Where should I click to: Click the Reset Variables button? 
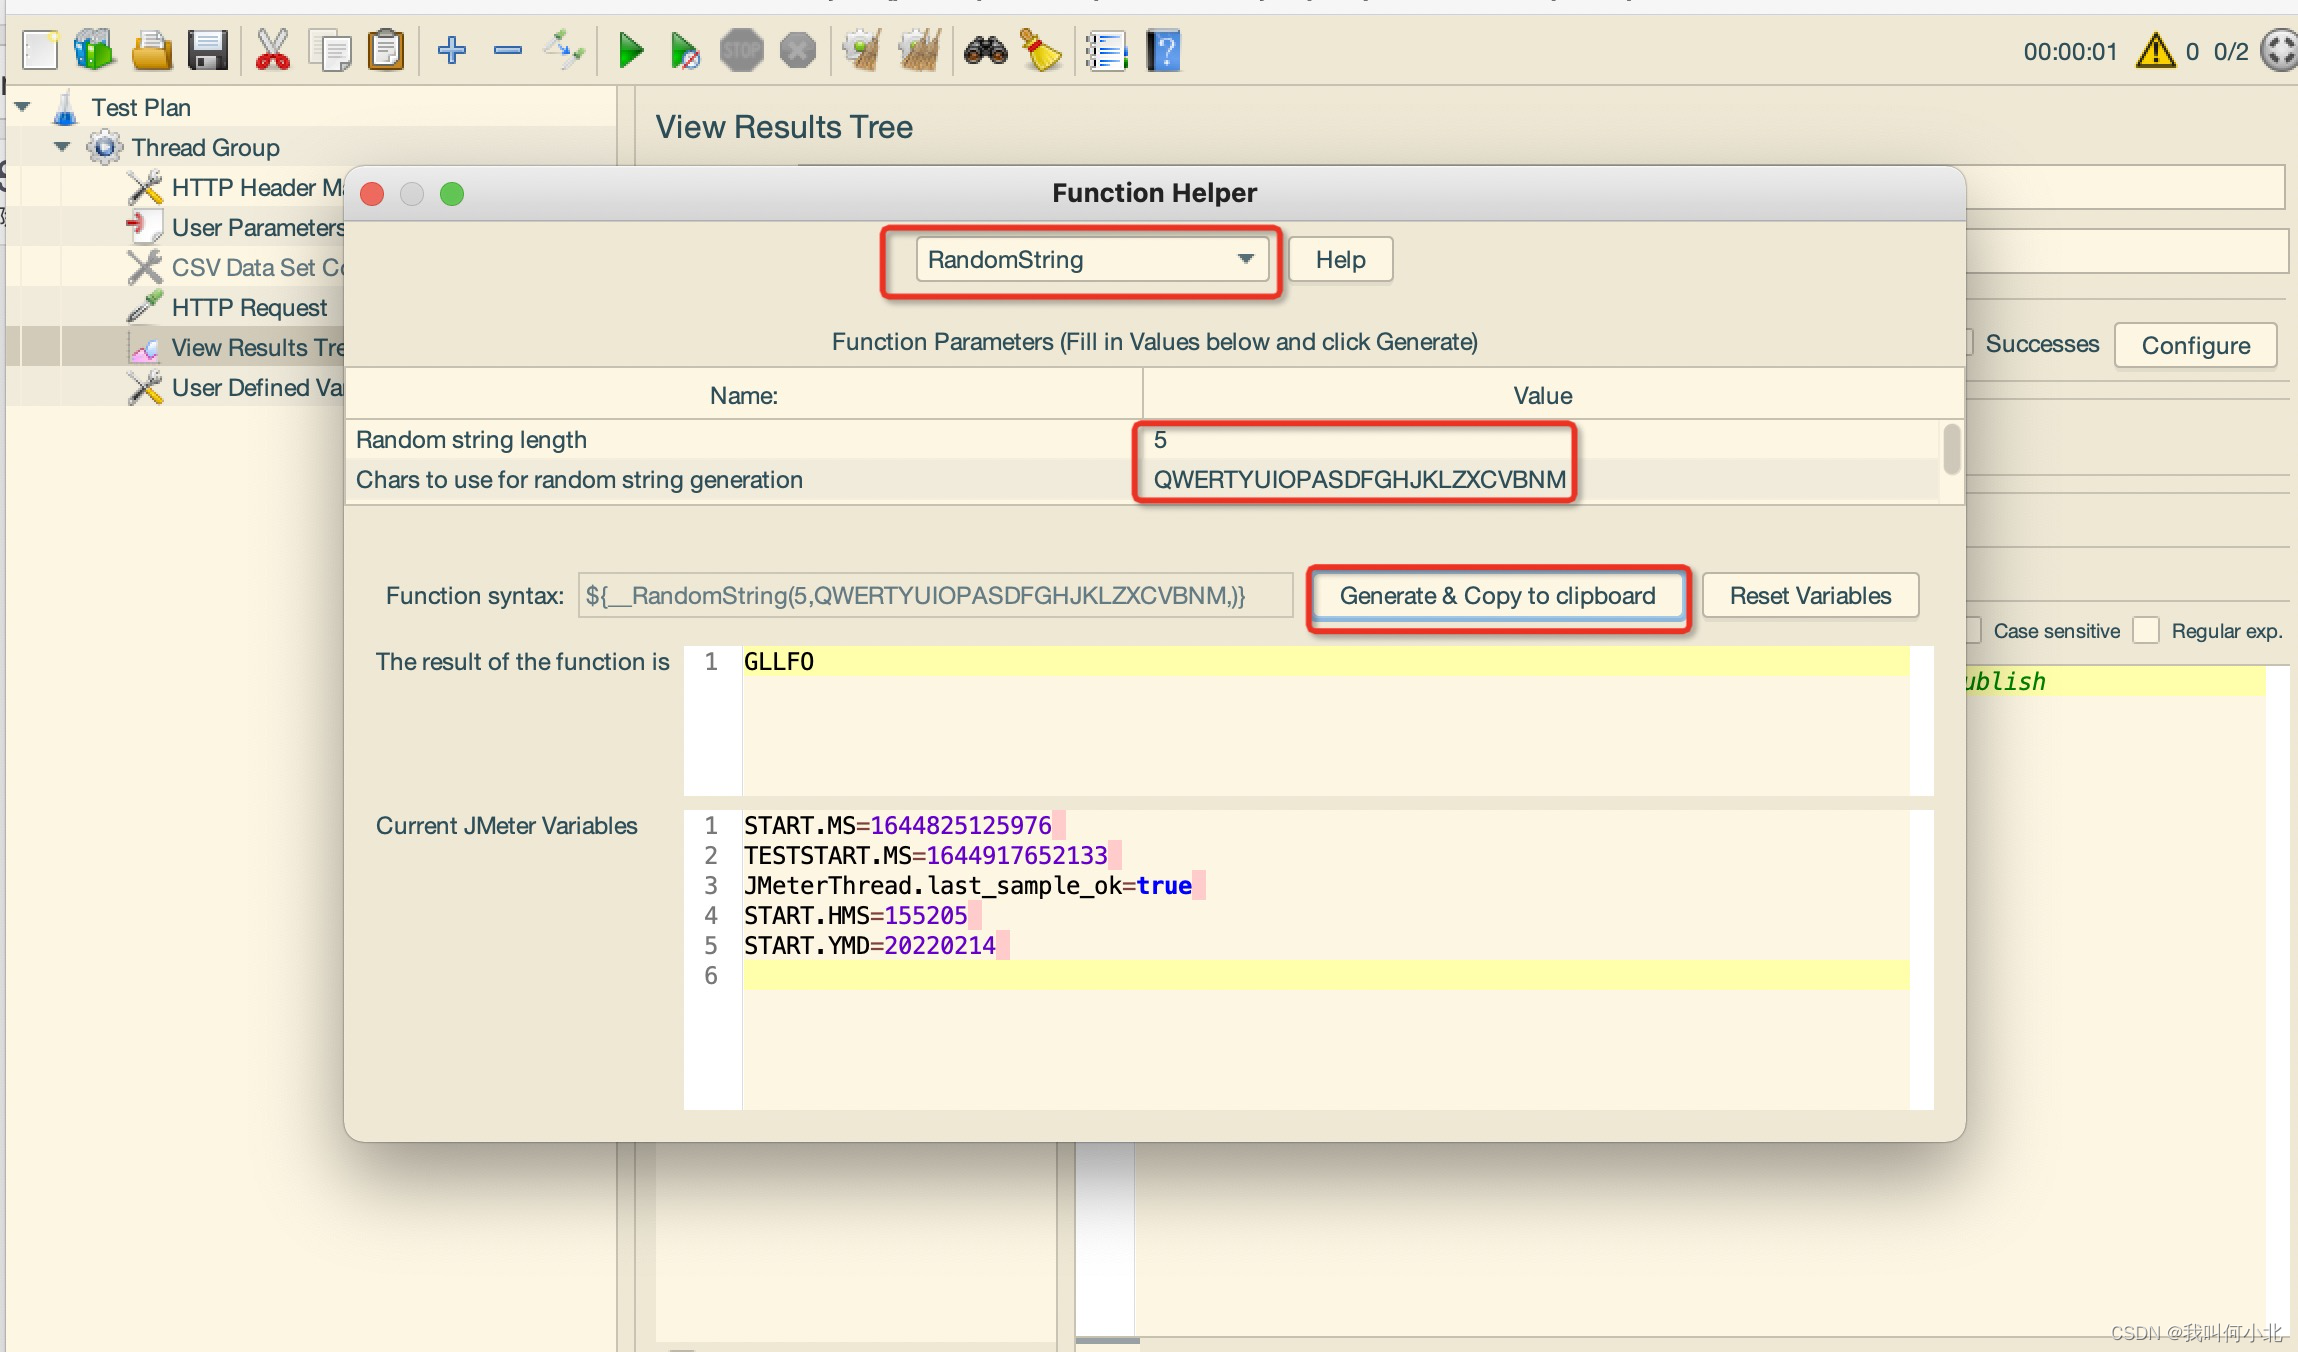(x=1810, y=596)
